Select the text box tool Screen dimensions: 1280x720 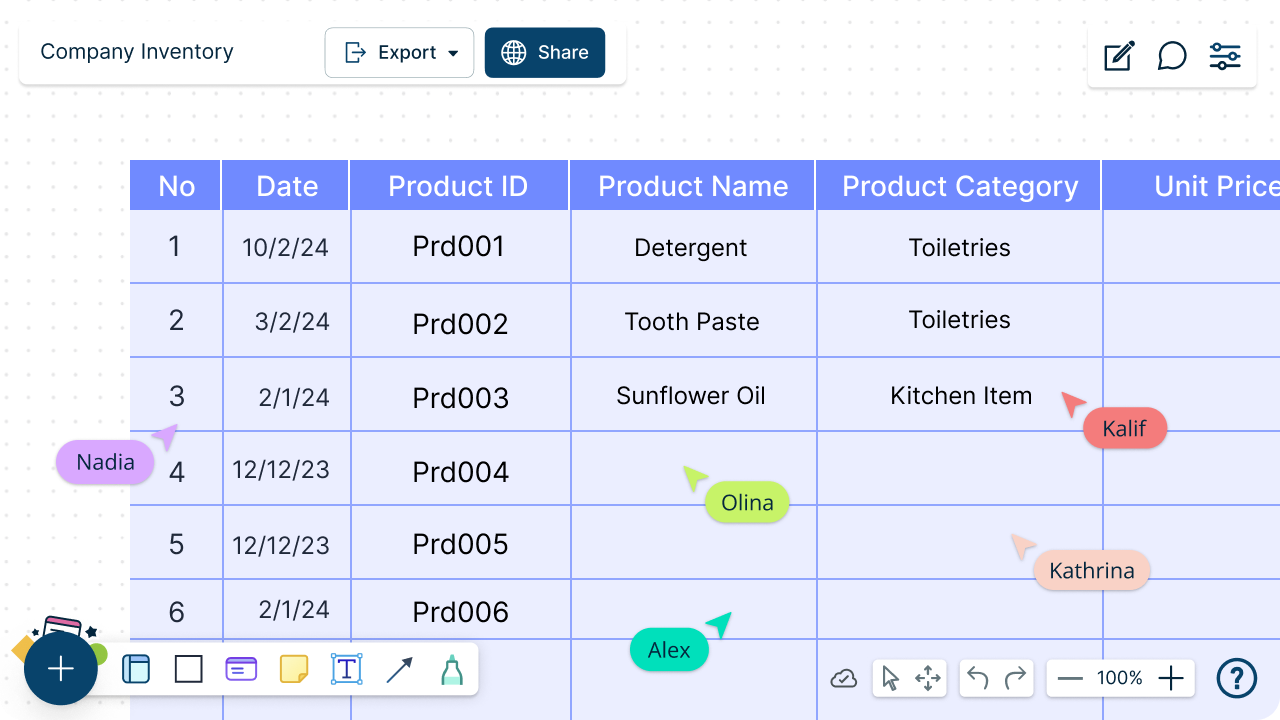point(346,669)
